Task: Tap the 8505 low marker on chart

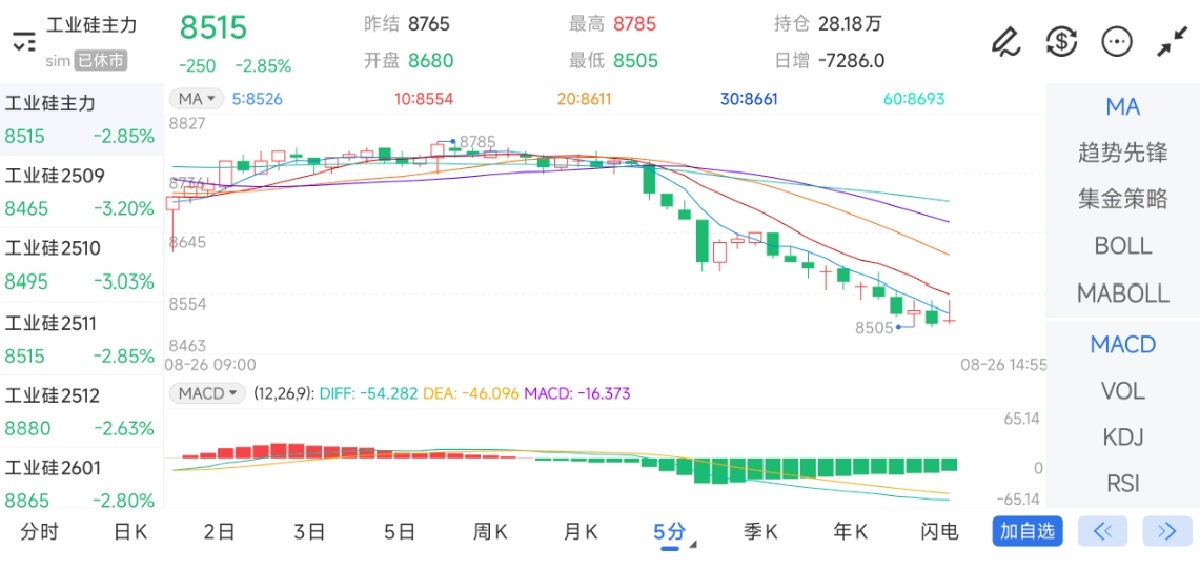Action: click(x=873, y=327)
